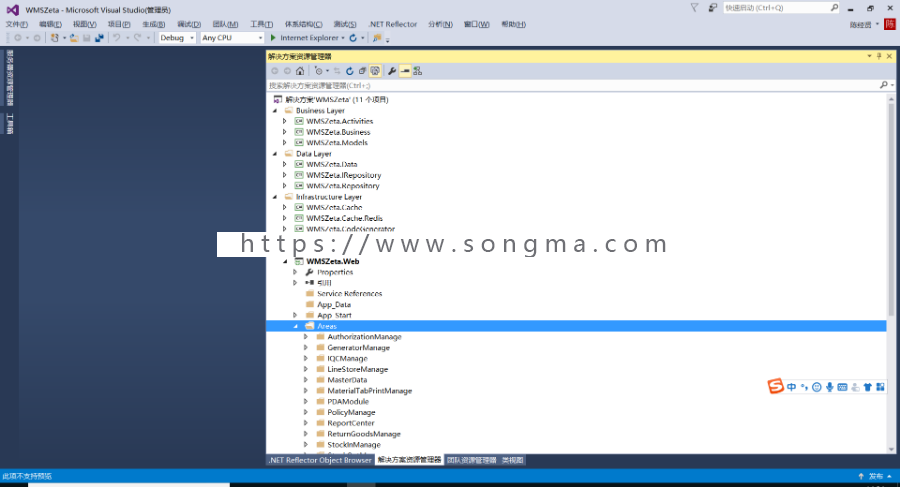Collapse the Data Layer folder
Viewport: 900px width, 487px height.
275,154
